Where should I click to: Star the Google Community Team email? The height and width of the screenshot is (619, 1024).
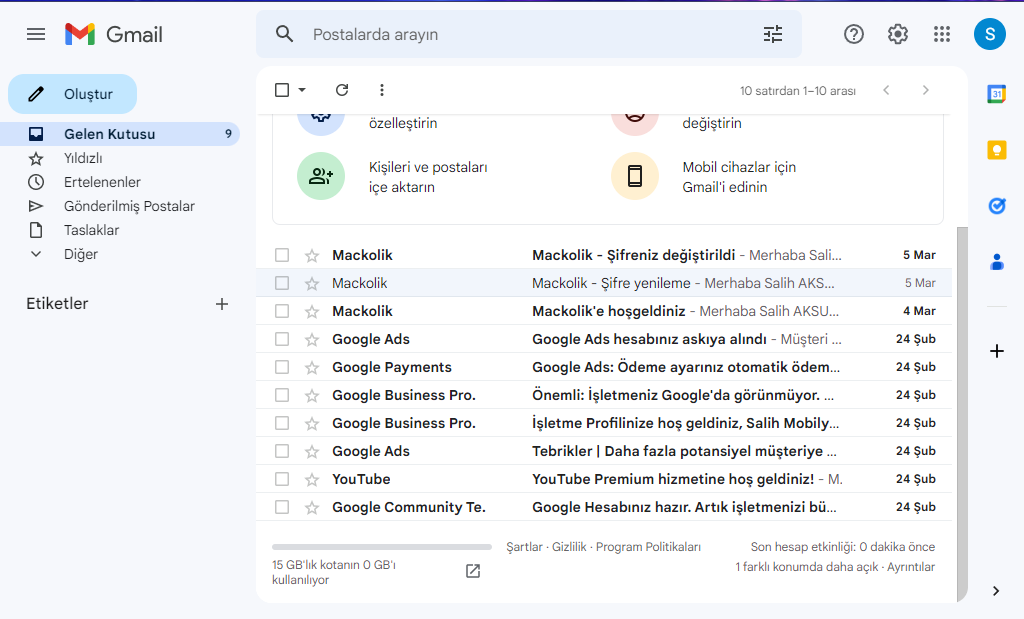312,507
